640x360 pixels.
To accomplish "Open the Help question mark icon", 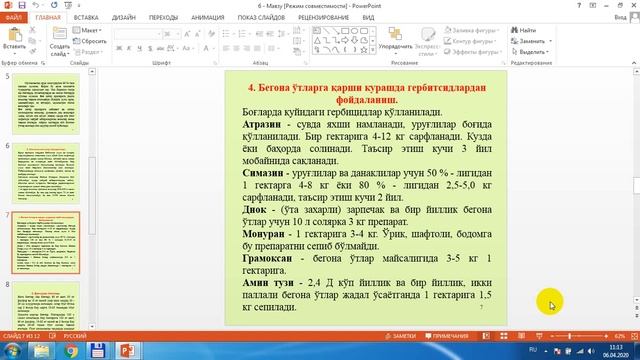I will pos(579,5).
